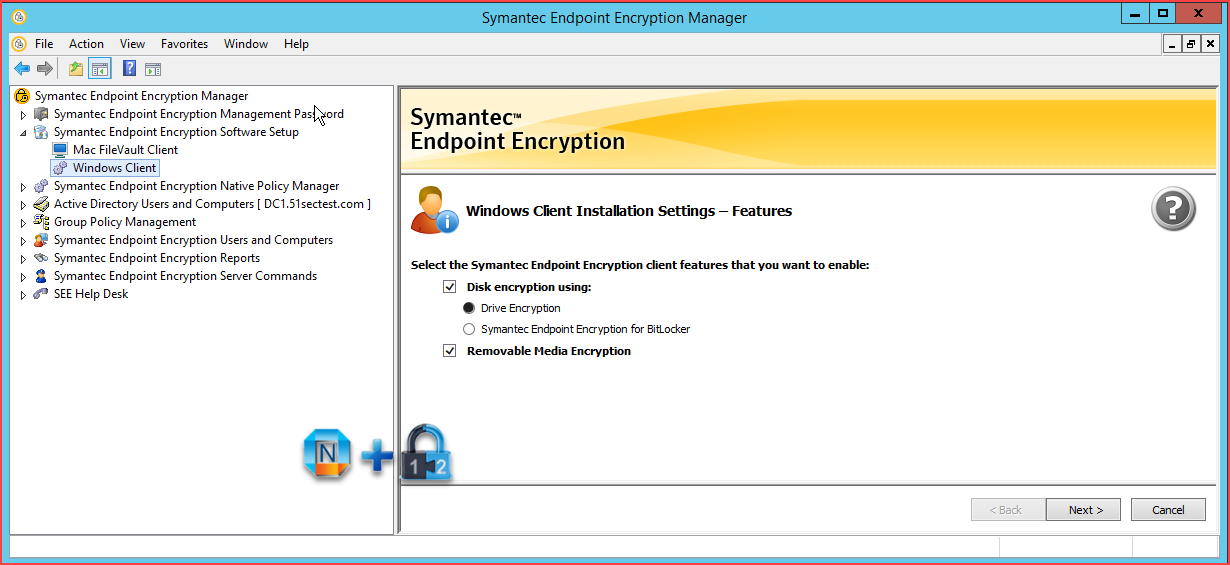Click the blue Help toolbar icon
This screenshot has height=565, width=1230.
click(x=129, y=69)
